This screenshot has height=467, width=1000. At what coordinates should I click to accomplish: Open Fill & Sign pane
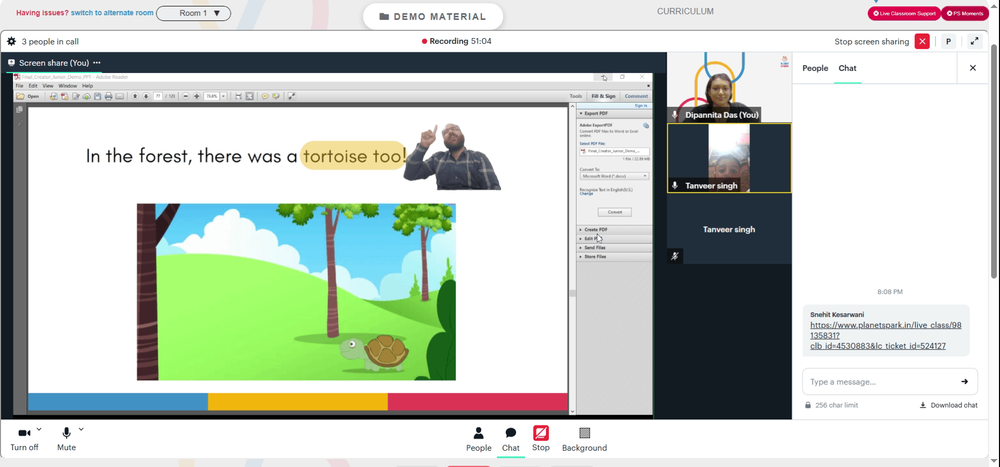(x=603, y=96)
